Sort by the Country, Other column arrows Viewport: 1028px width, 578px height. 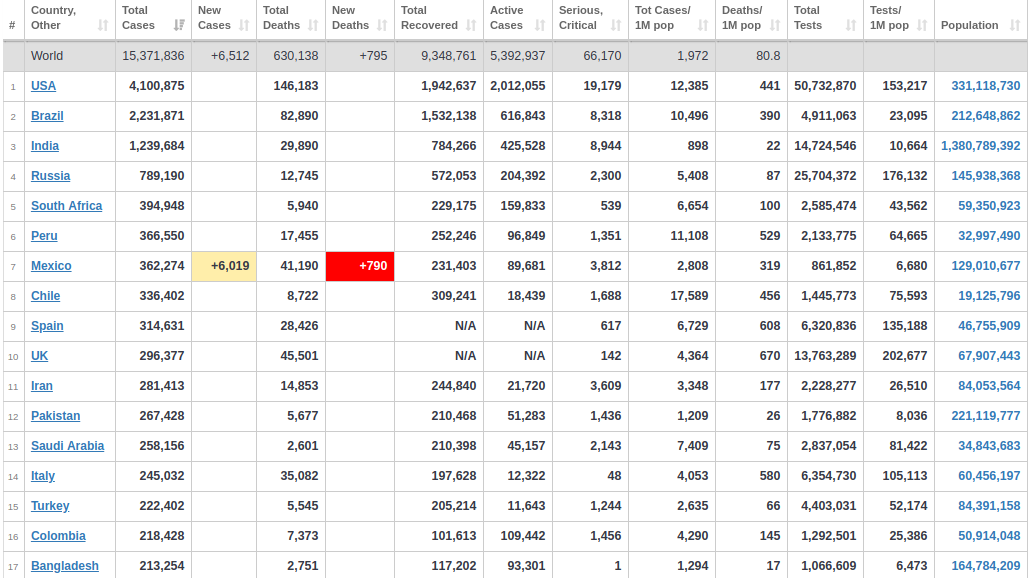[x=103, y=26]
